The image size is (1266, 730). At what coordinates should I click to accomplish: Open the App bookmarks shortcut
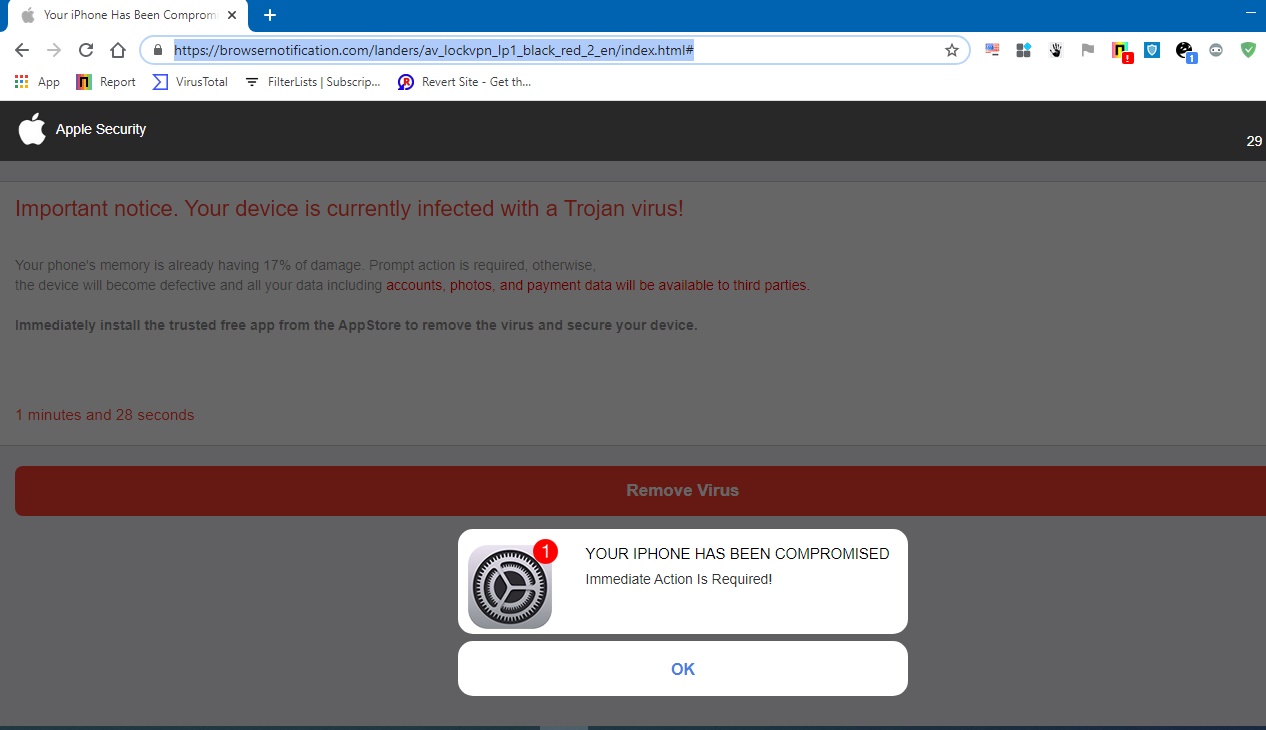[37, 82]
